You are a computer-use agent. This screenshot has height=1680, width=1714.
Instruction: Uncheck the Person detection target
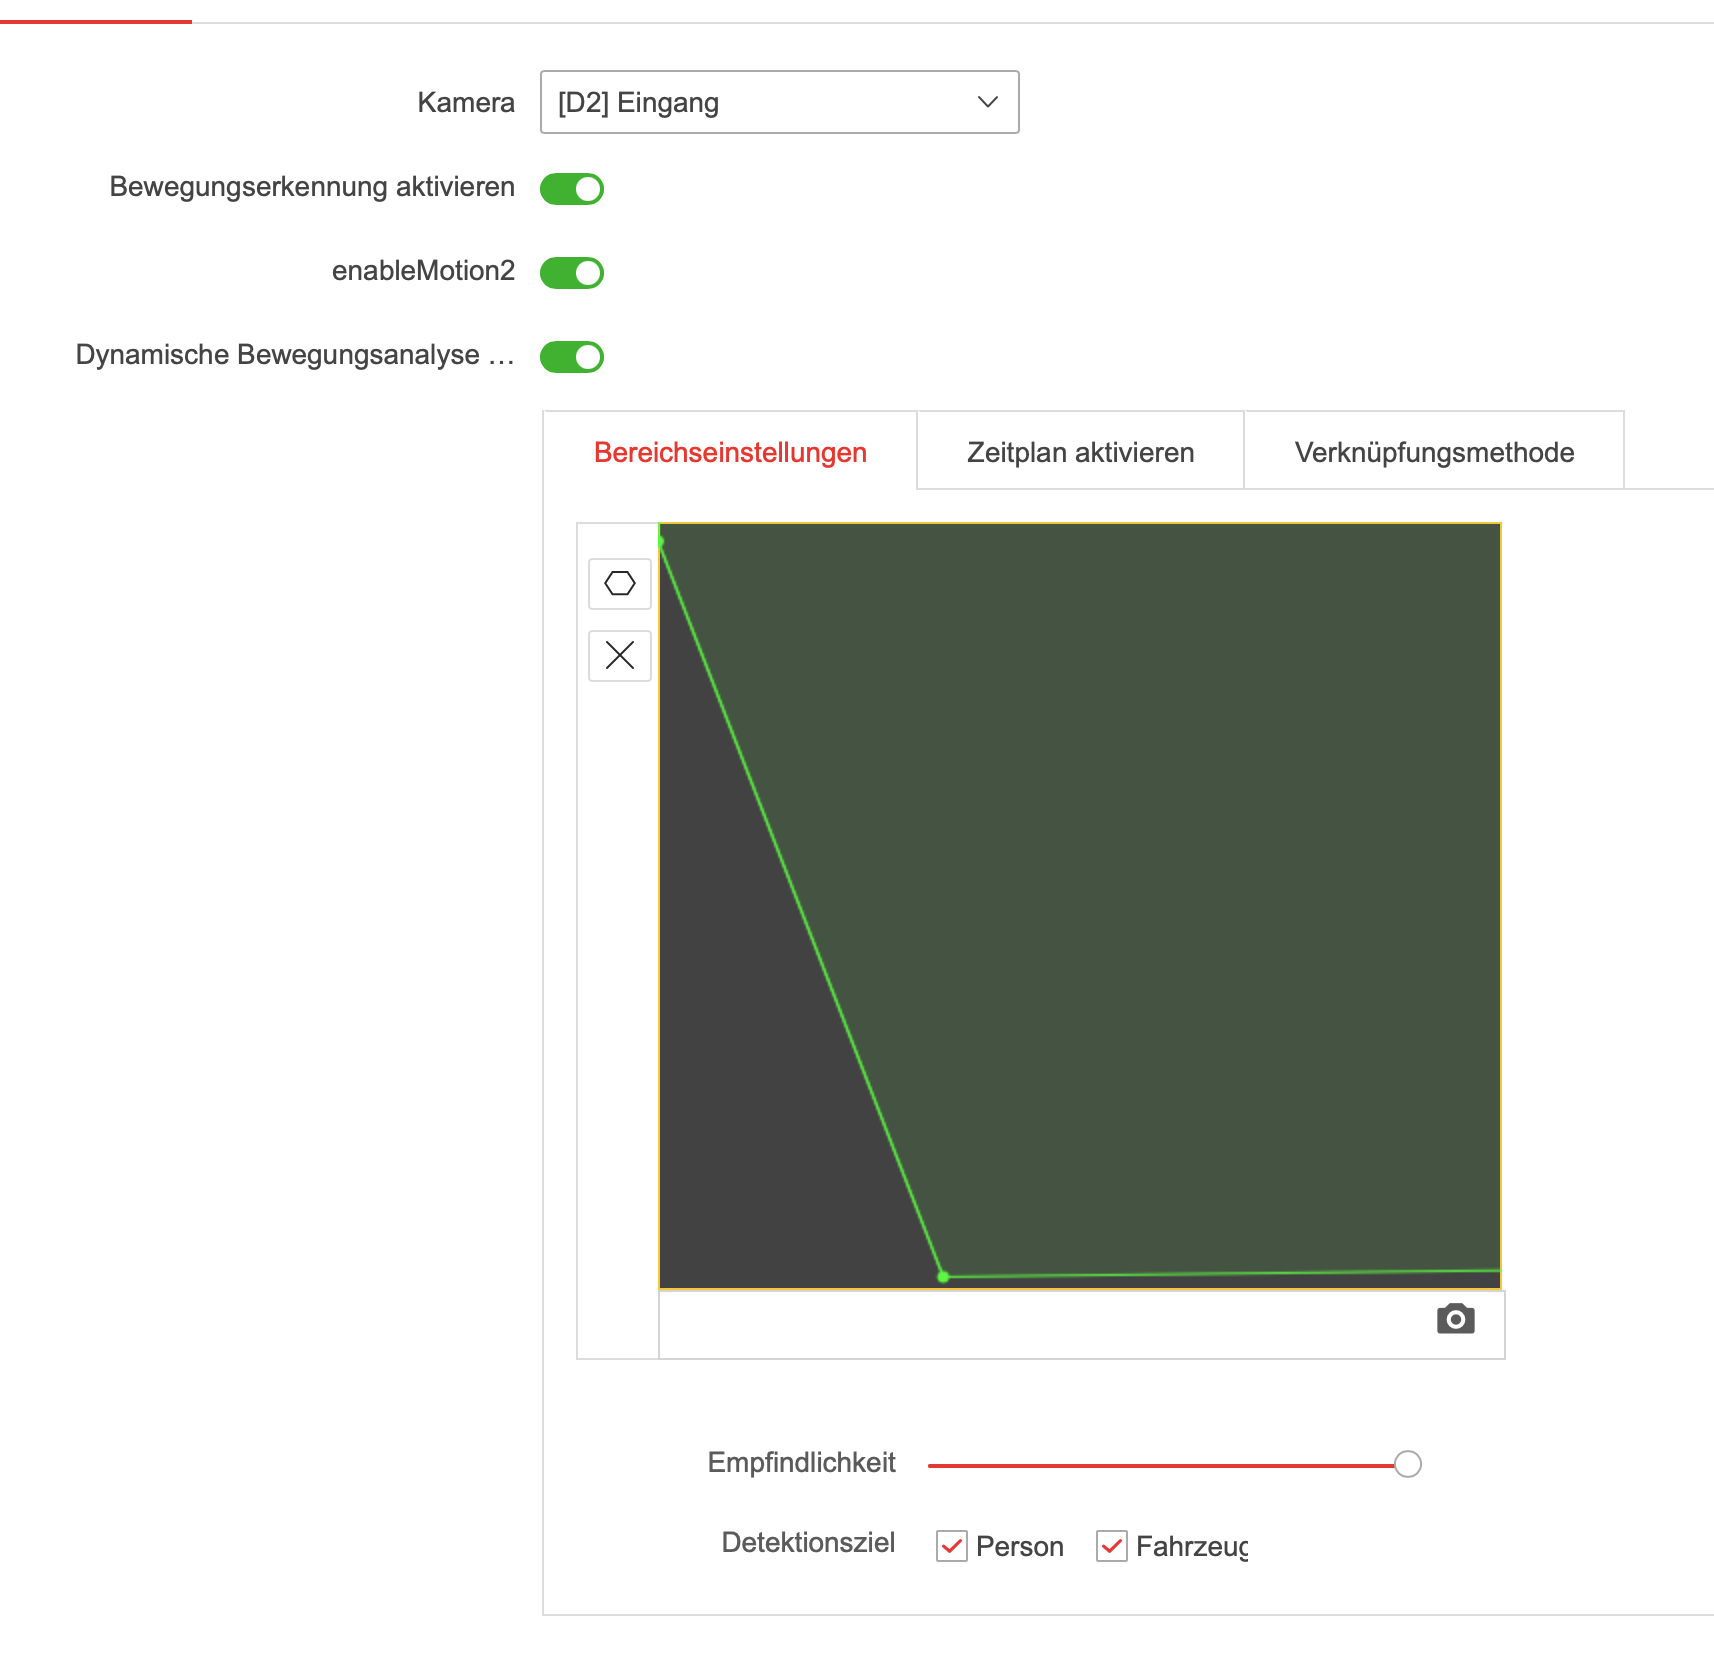951,1546
